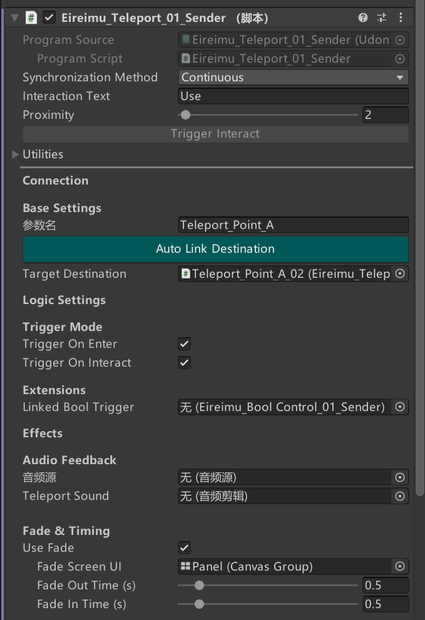The width and height of the screenshot is (425, 620).
Task: Toggle the Use Fade checkbox
Action: coord(184,548)
